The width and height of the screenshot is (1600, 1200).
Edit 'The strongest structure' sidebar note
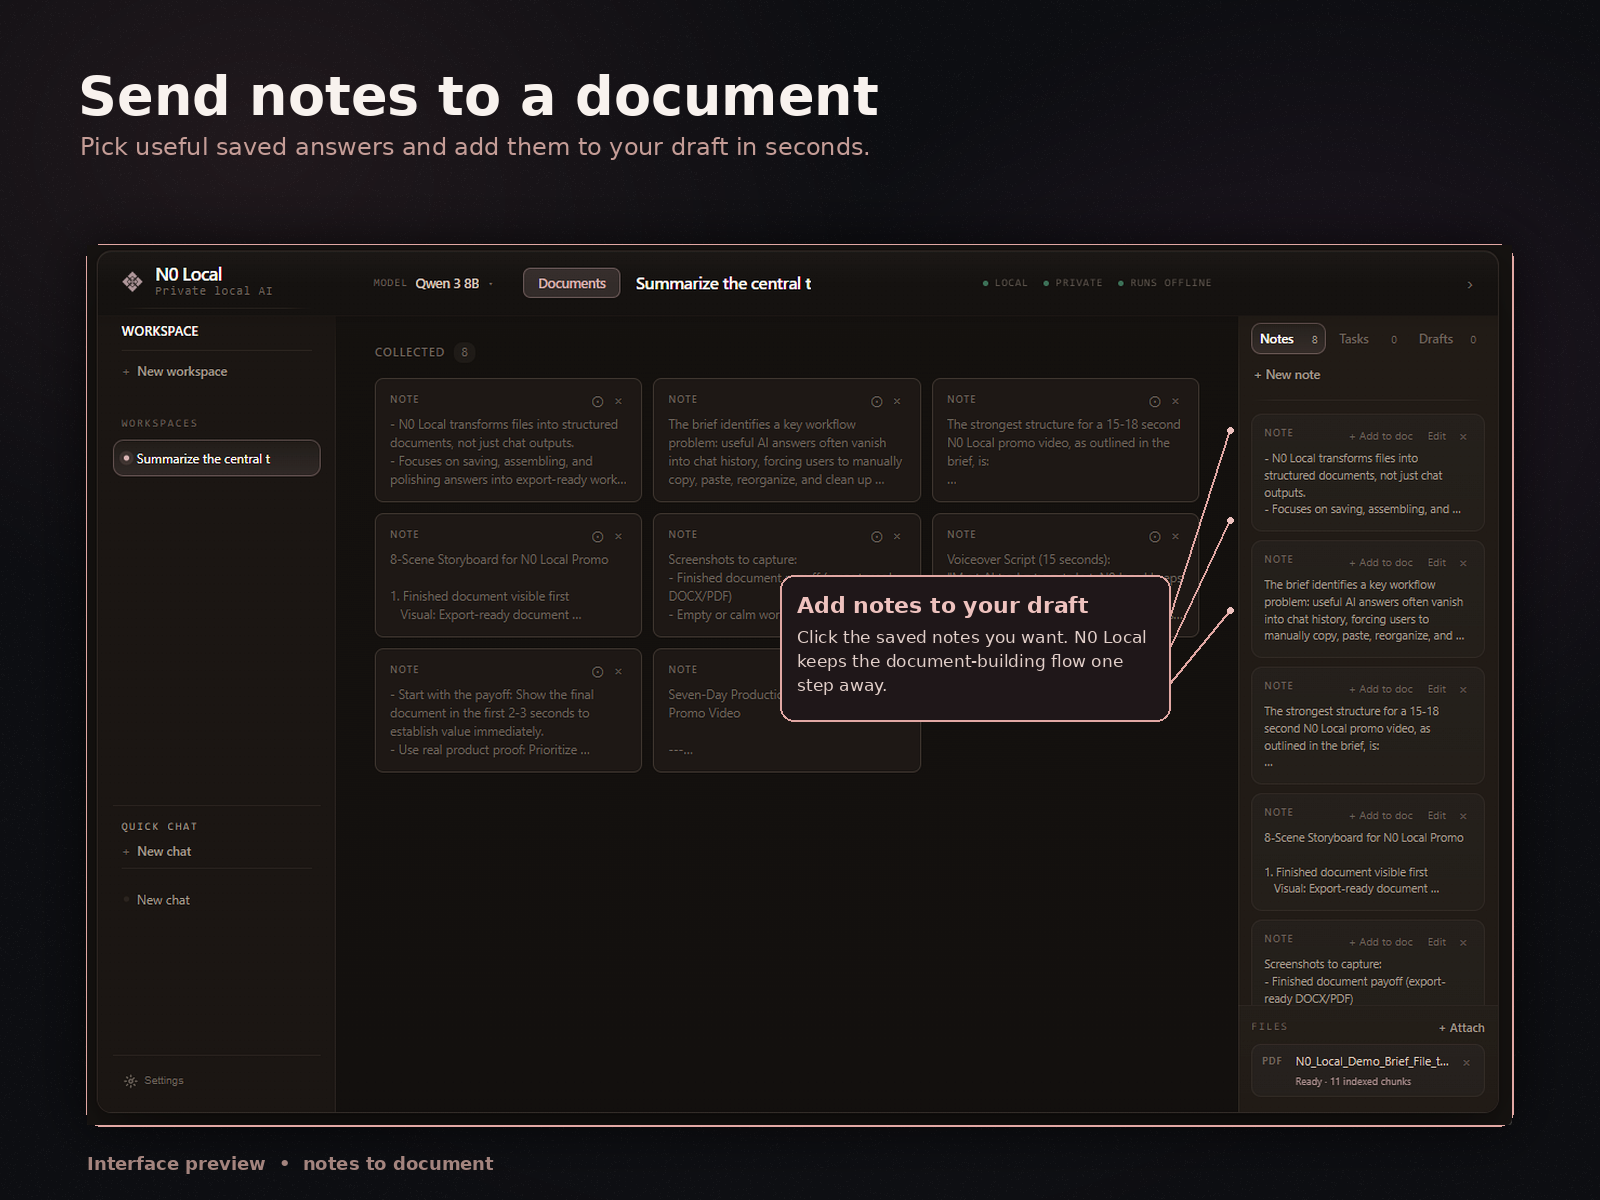coord(1437,690)
